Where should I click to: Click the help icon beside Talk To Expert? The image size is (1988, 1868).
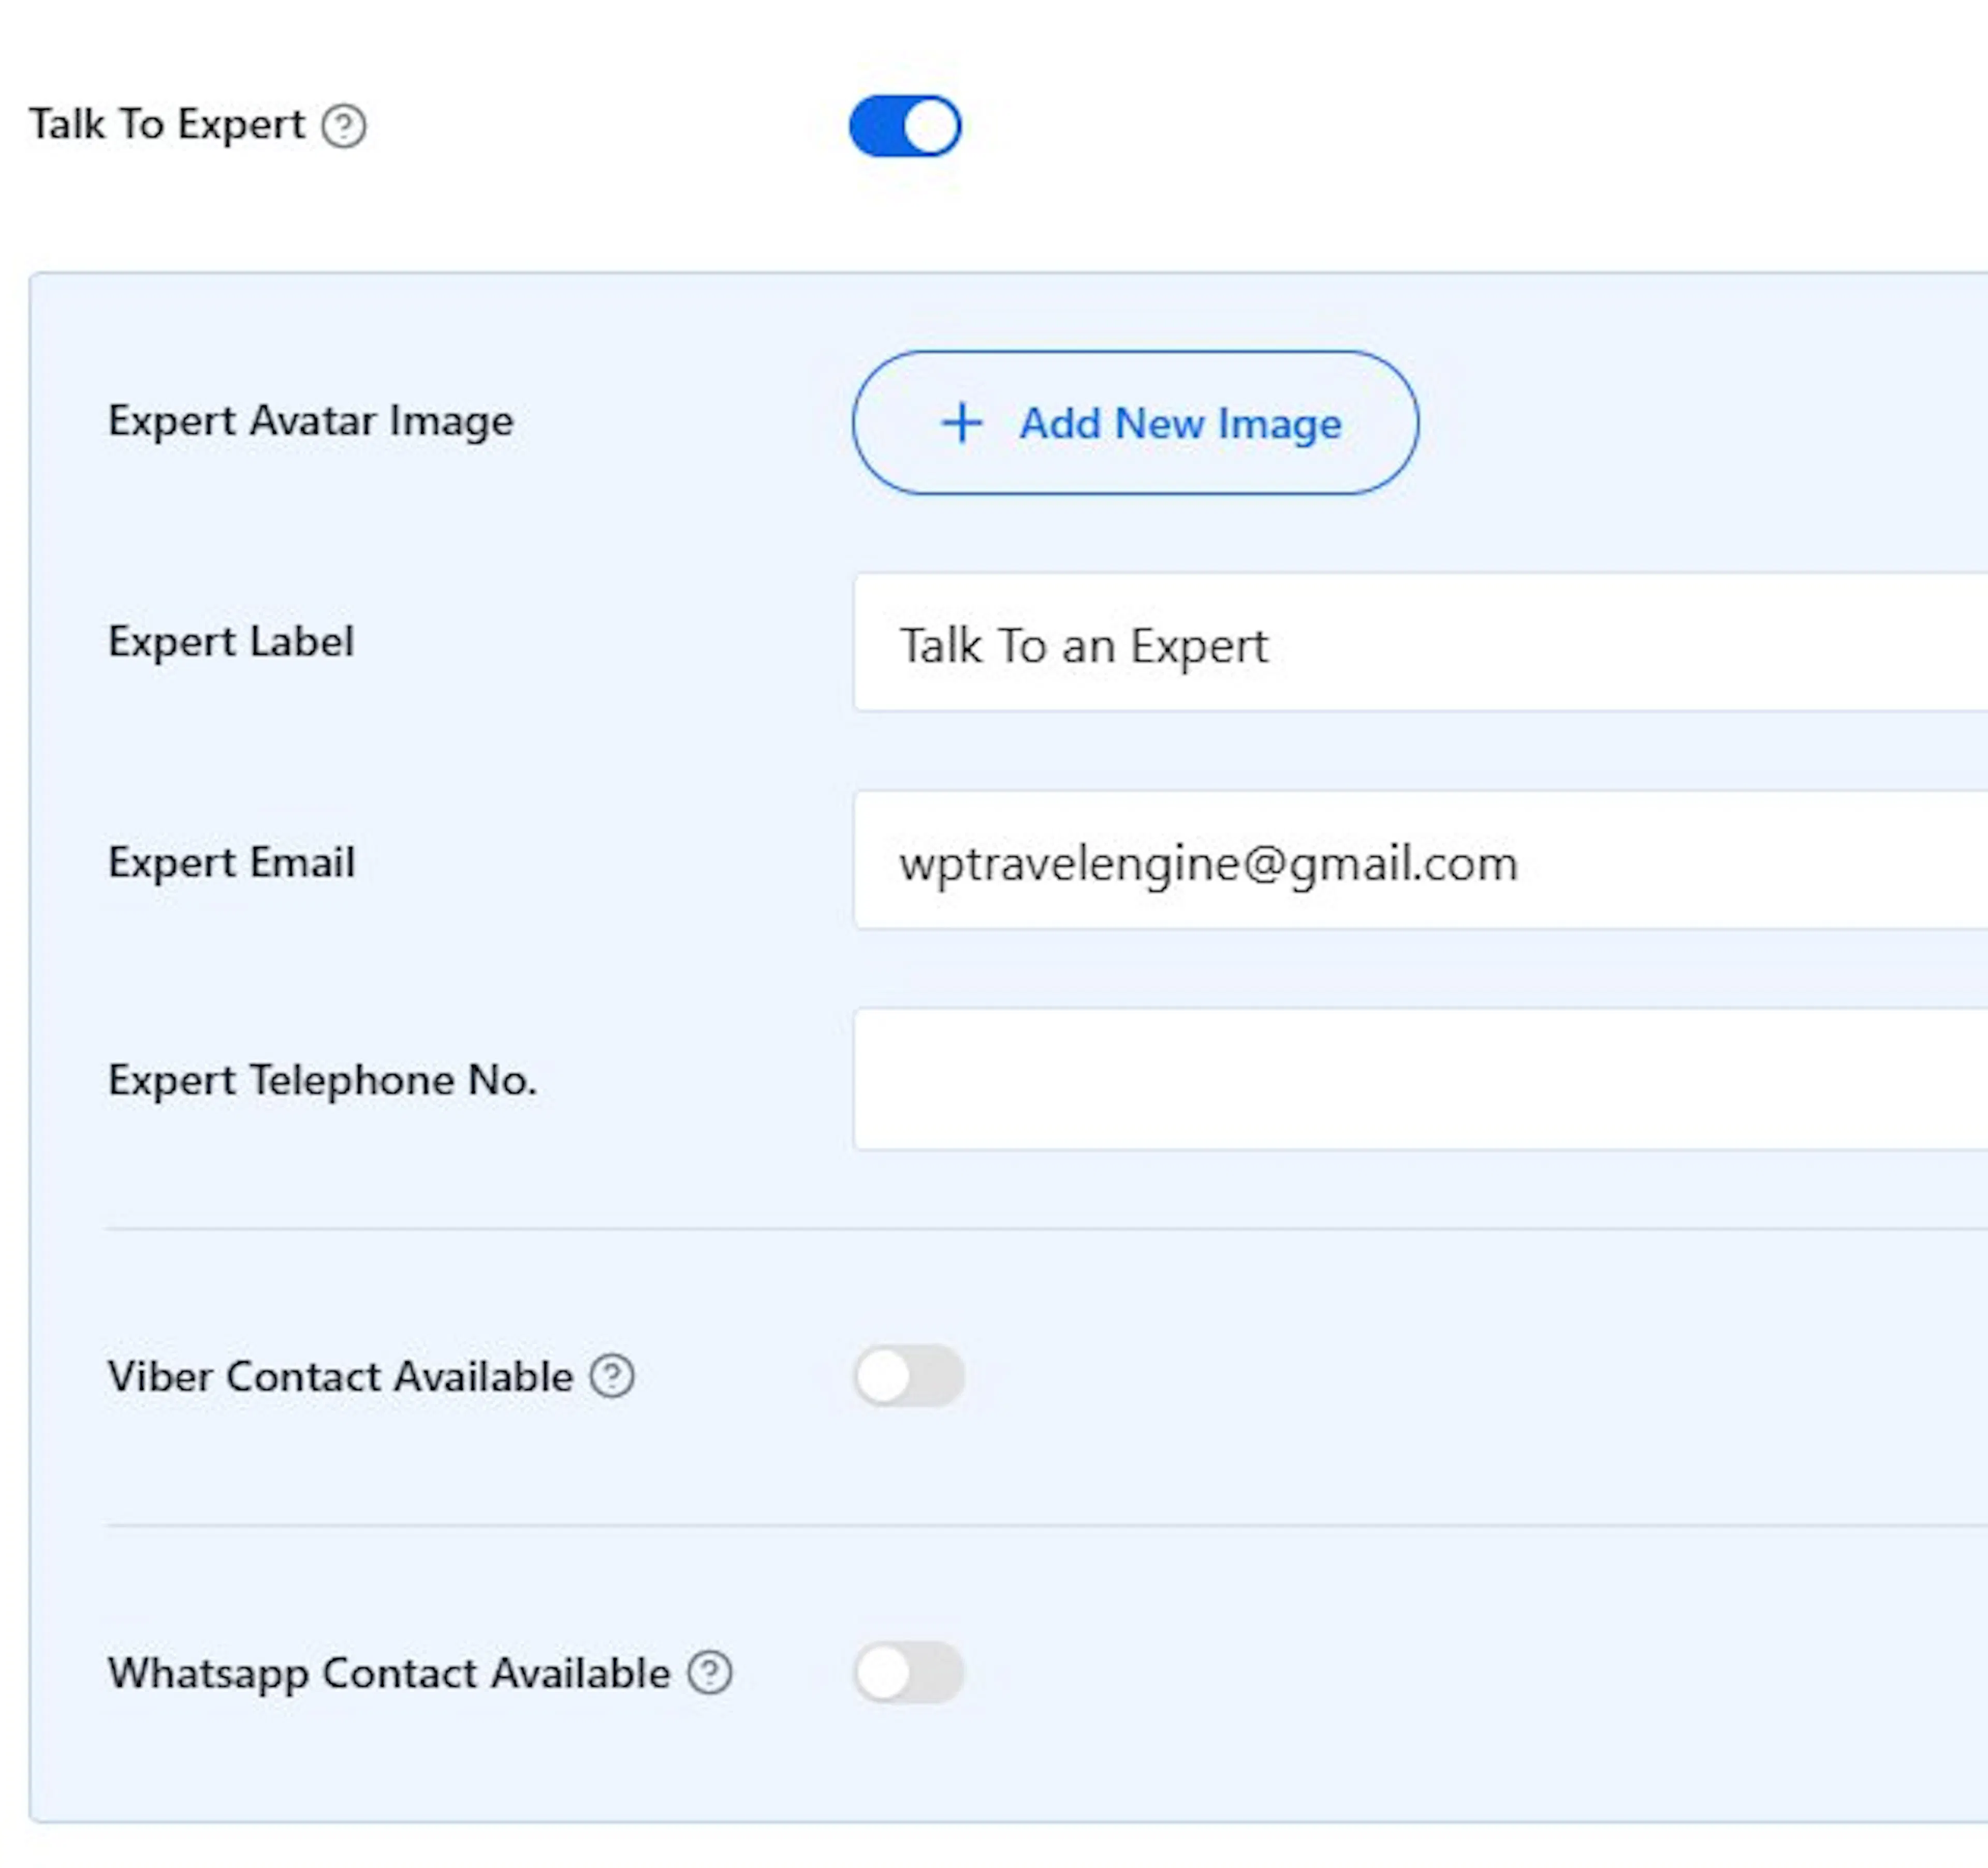coord(343,127)
